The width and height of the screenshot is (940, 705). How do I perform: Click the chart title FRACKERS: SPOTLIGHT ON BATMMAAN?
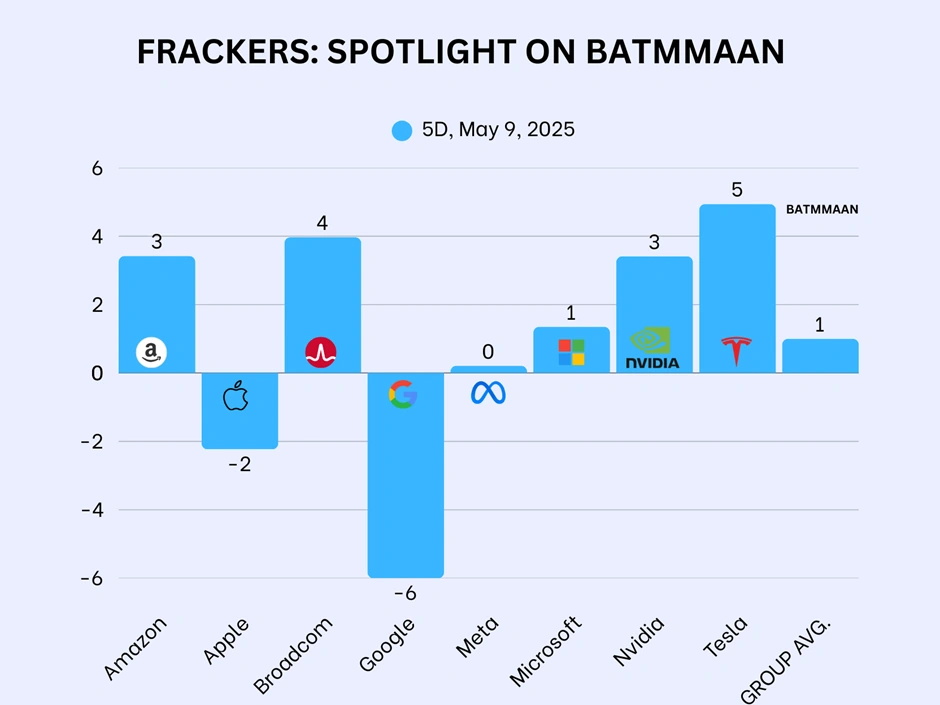click(460, 52)
